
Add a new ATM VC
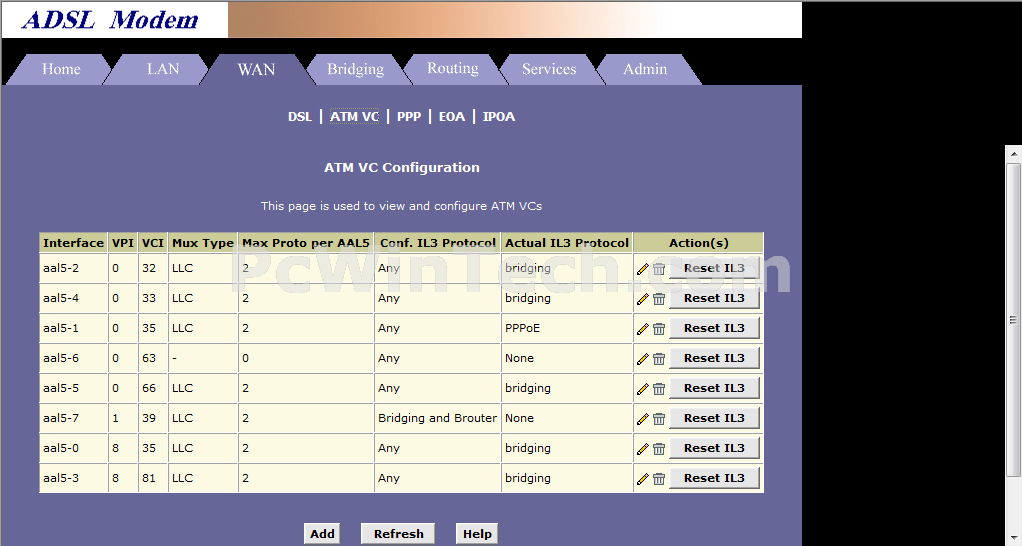tap(322, 534)
